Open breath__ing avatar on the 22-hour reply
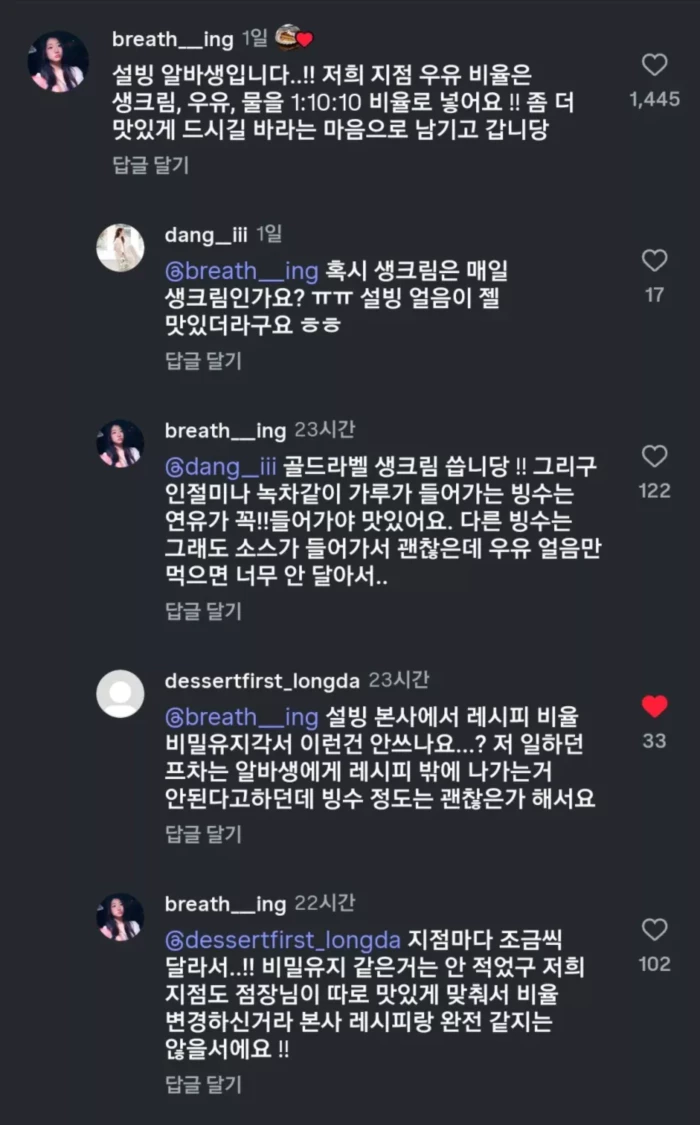Screen dimensions: 700x1125 120,916
